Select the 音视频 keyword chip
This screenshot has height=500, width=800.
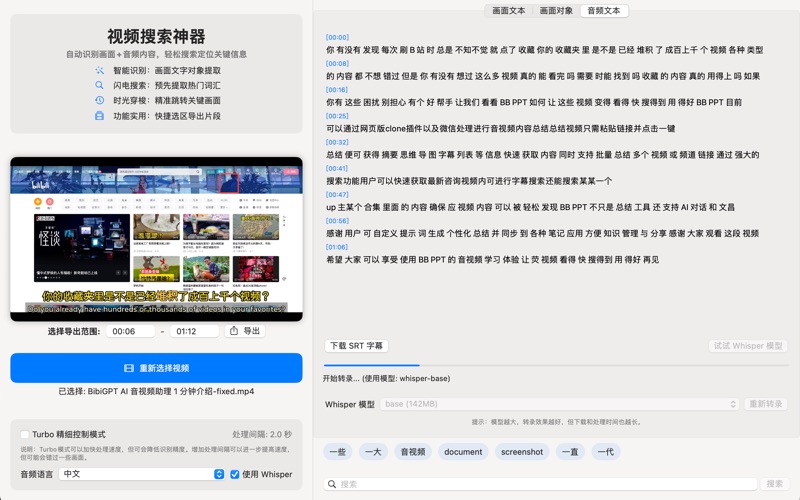point(413,452)
